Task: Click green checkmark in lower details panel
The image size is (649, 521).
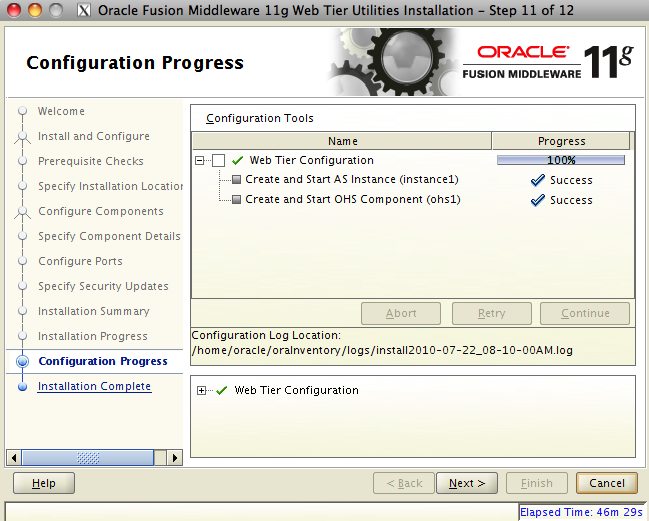Action: (x=222, y=390)
